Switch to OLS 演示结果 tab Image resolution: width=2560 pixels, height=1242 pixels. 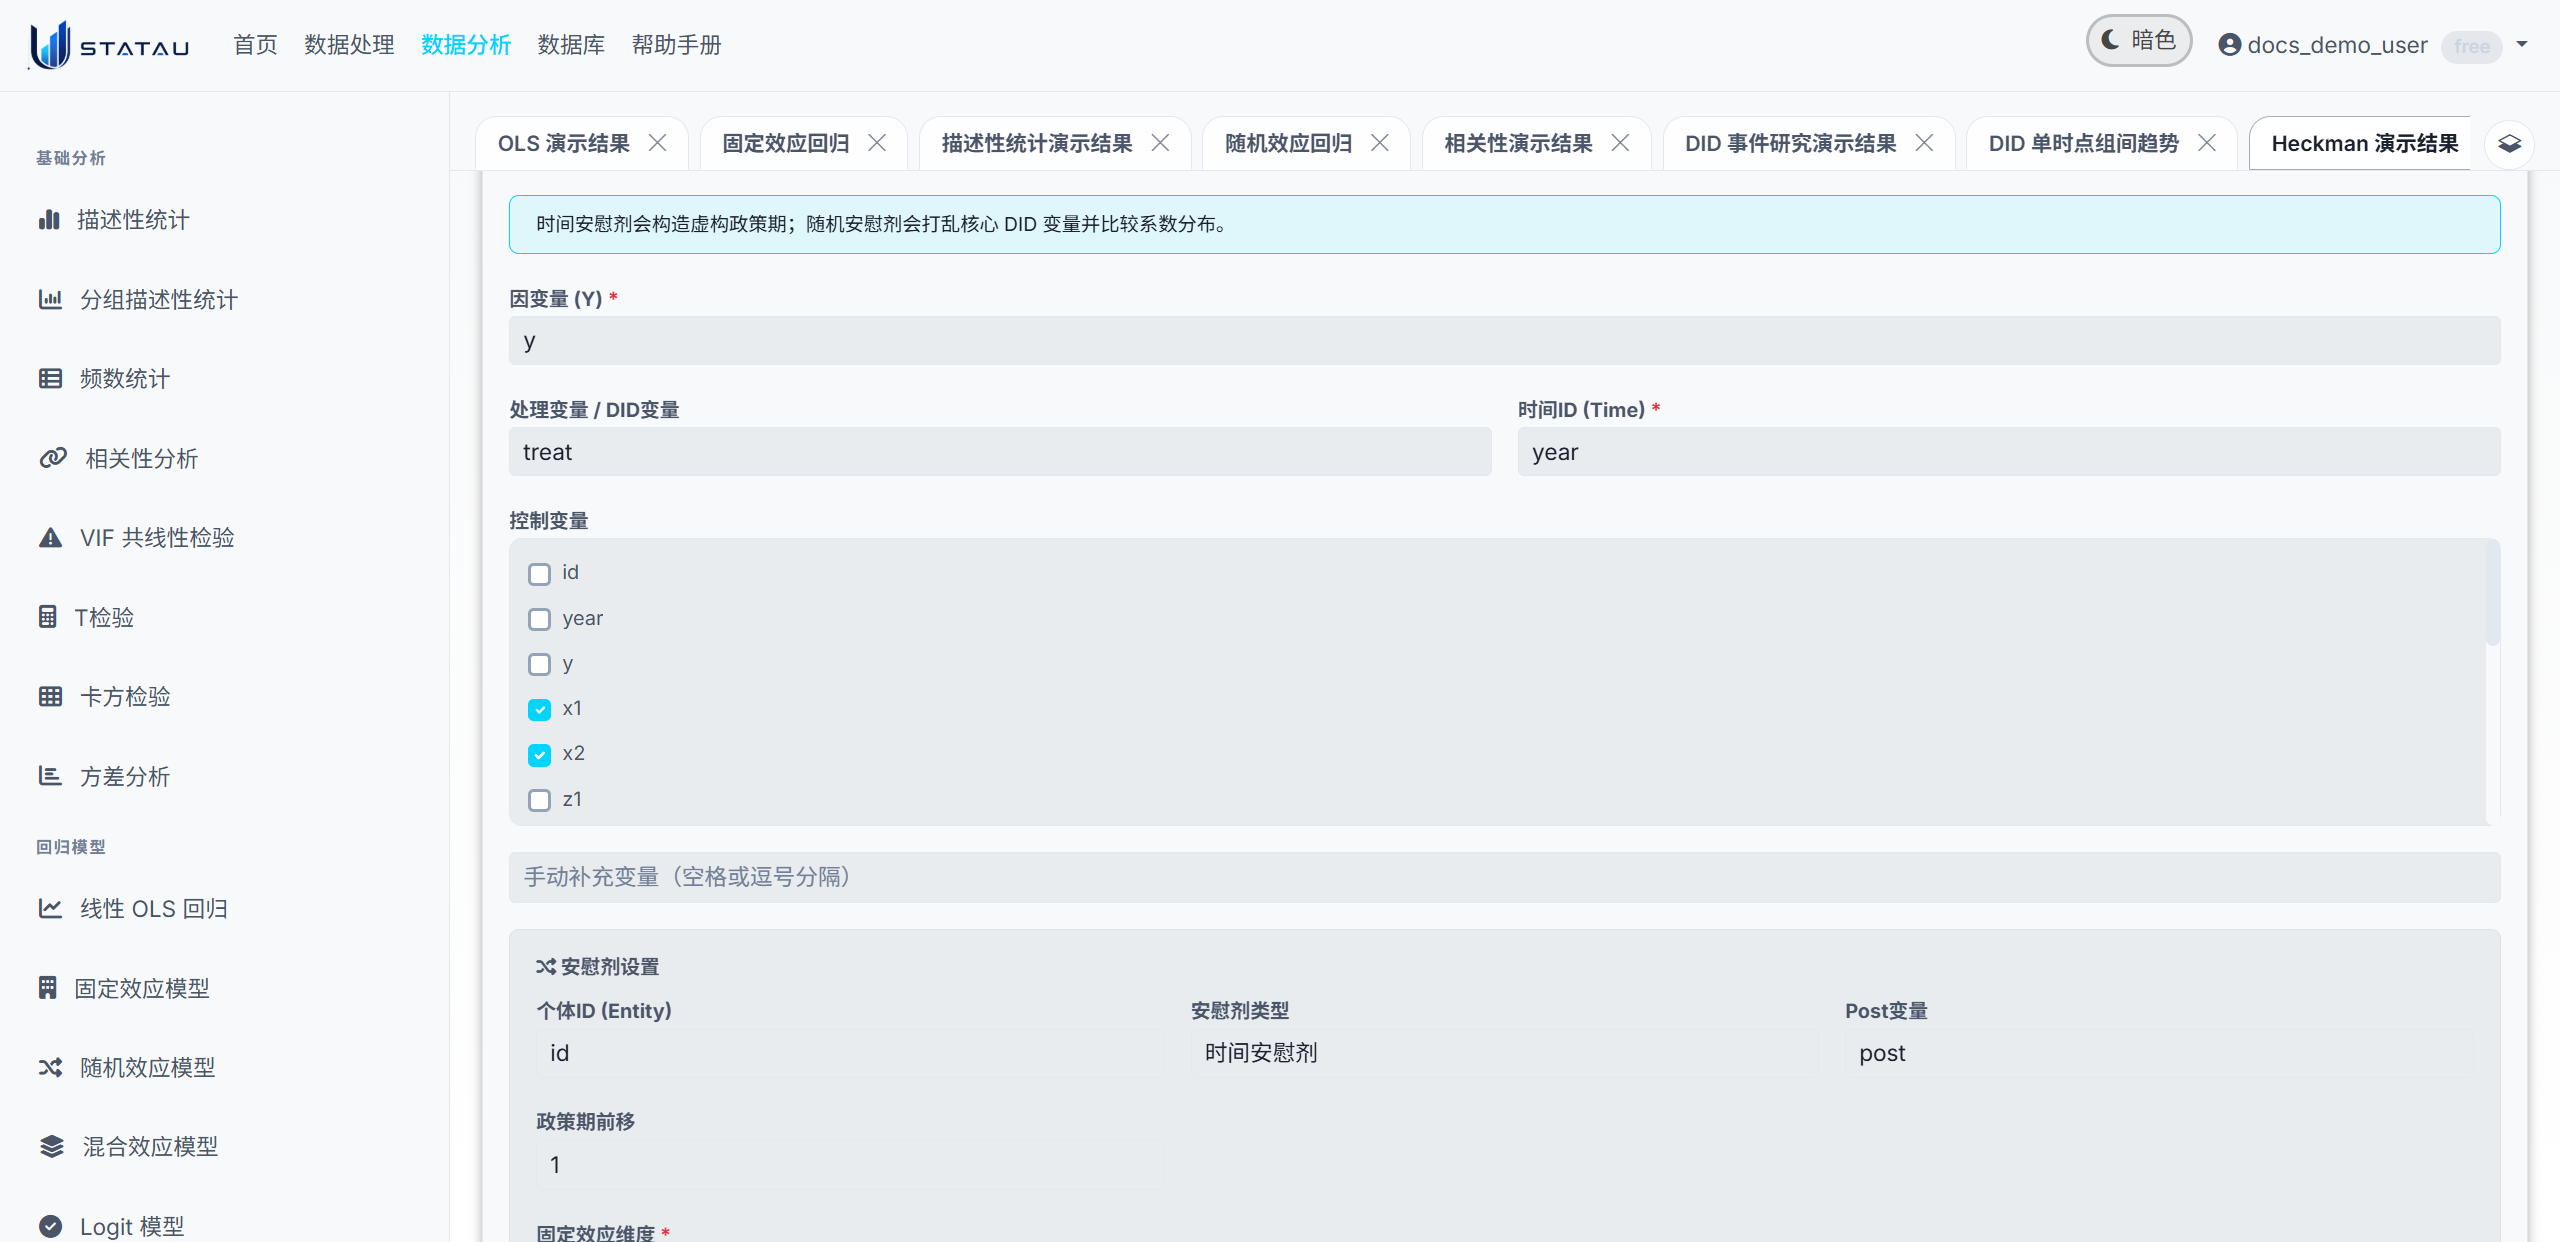click(564, 143)
